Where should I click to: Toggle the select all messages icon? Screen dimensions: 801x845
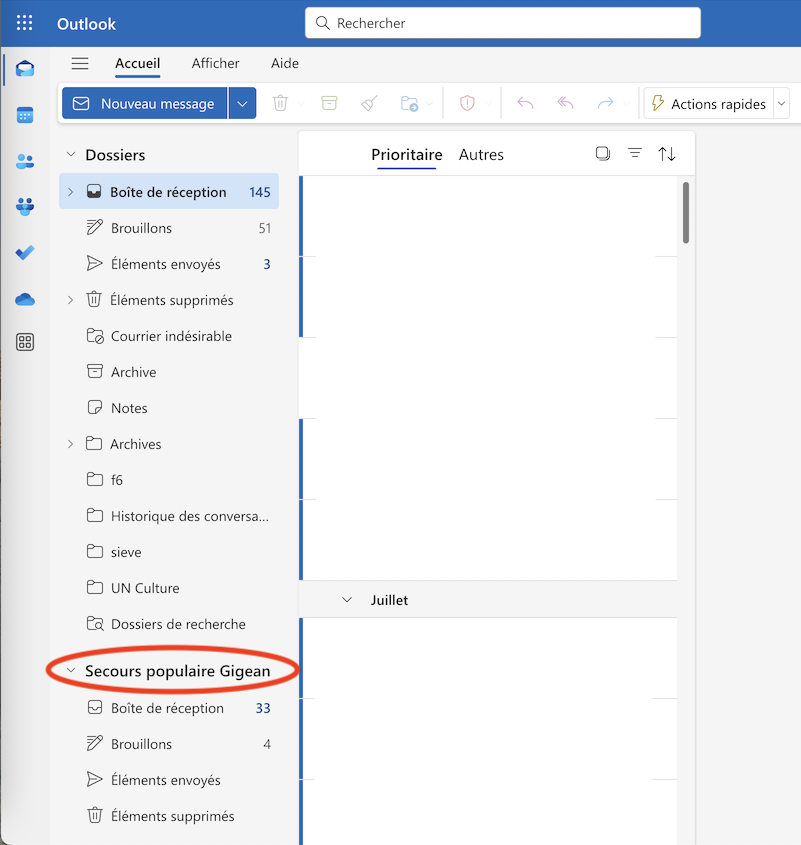pos(603,154)
